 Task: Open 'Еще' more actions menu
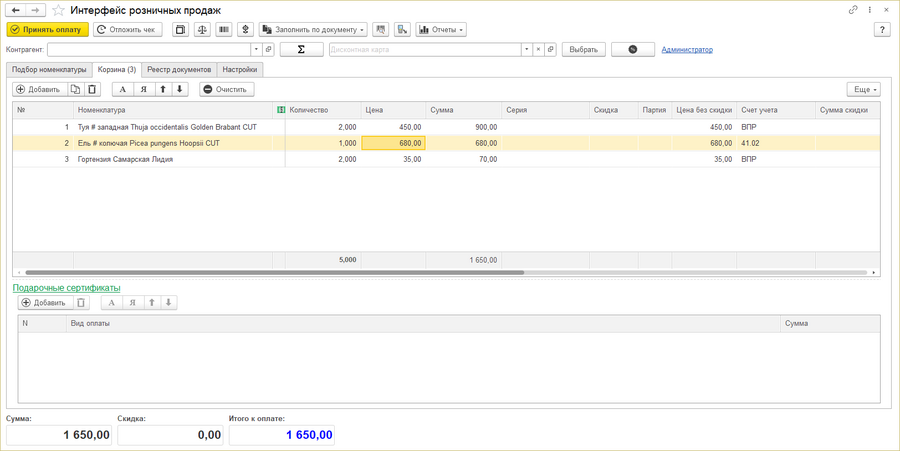pos(863,89)
